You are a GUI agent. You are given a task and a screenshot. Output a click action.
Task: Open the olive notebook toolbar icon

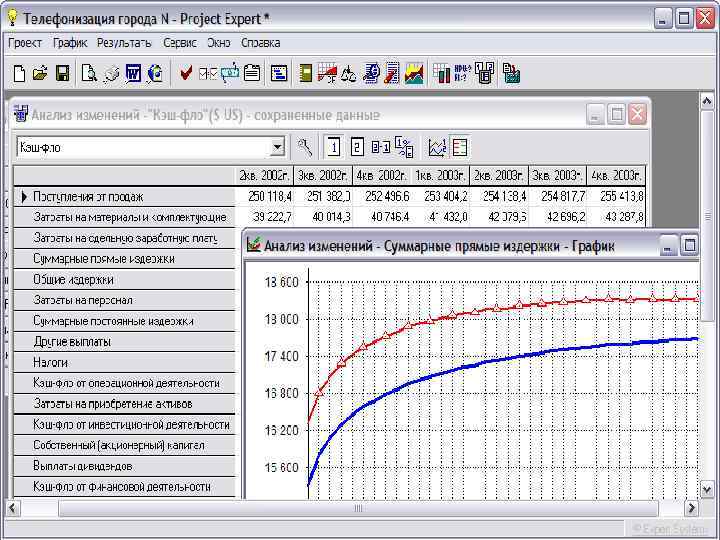point(305,73)
